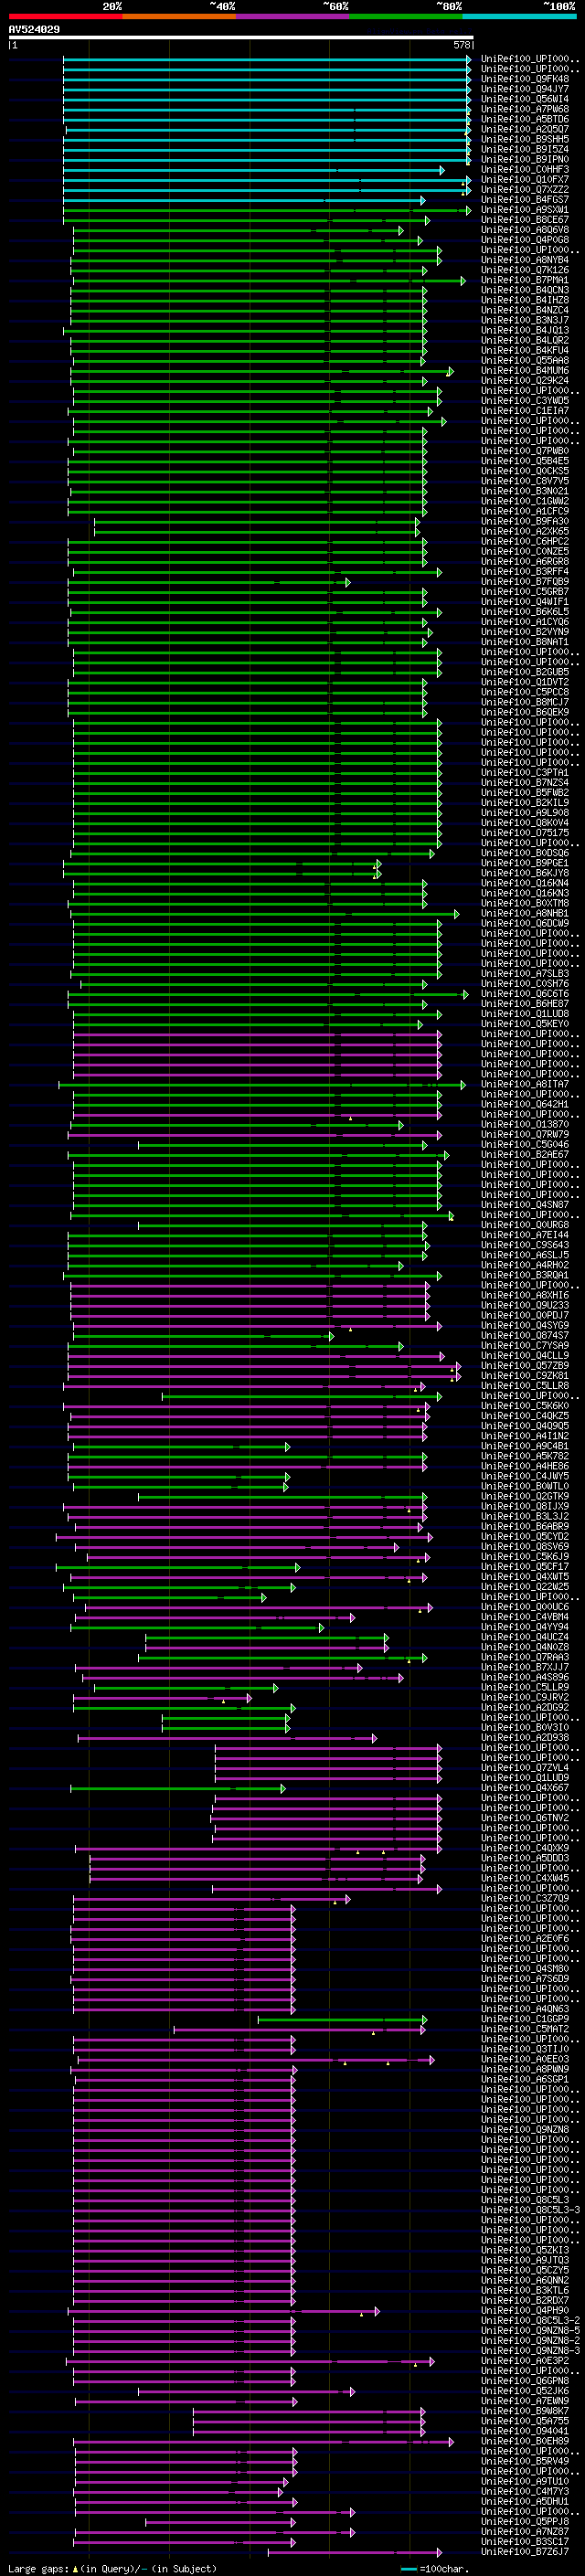
Task: Select the UniRef100_B4LQR2 label
Action: 525,340
